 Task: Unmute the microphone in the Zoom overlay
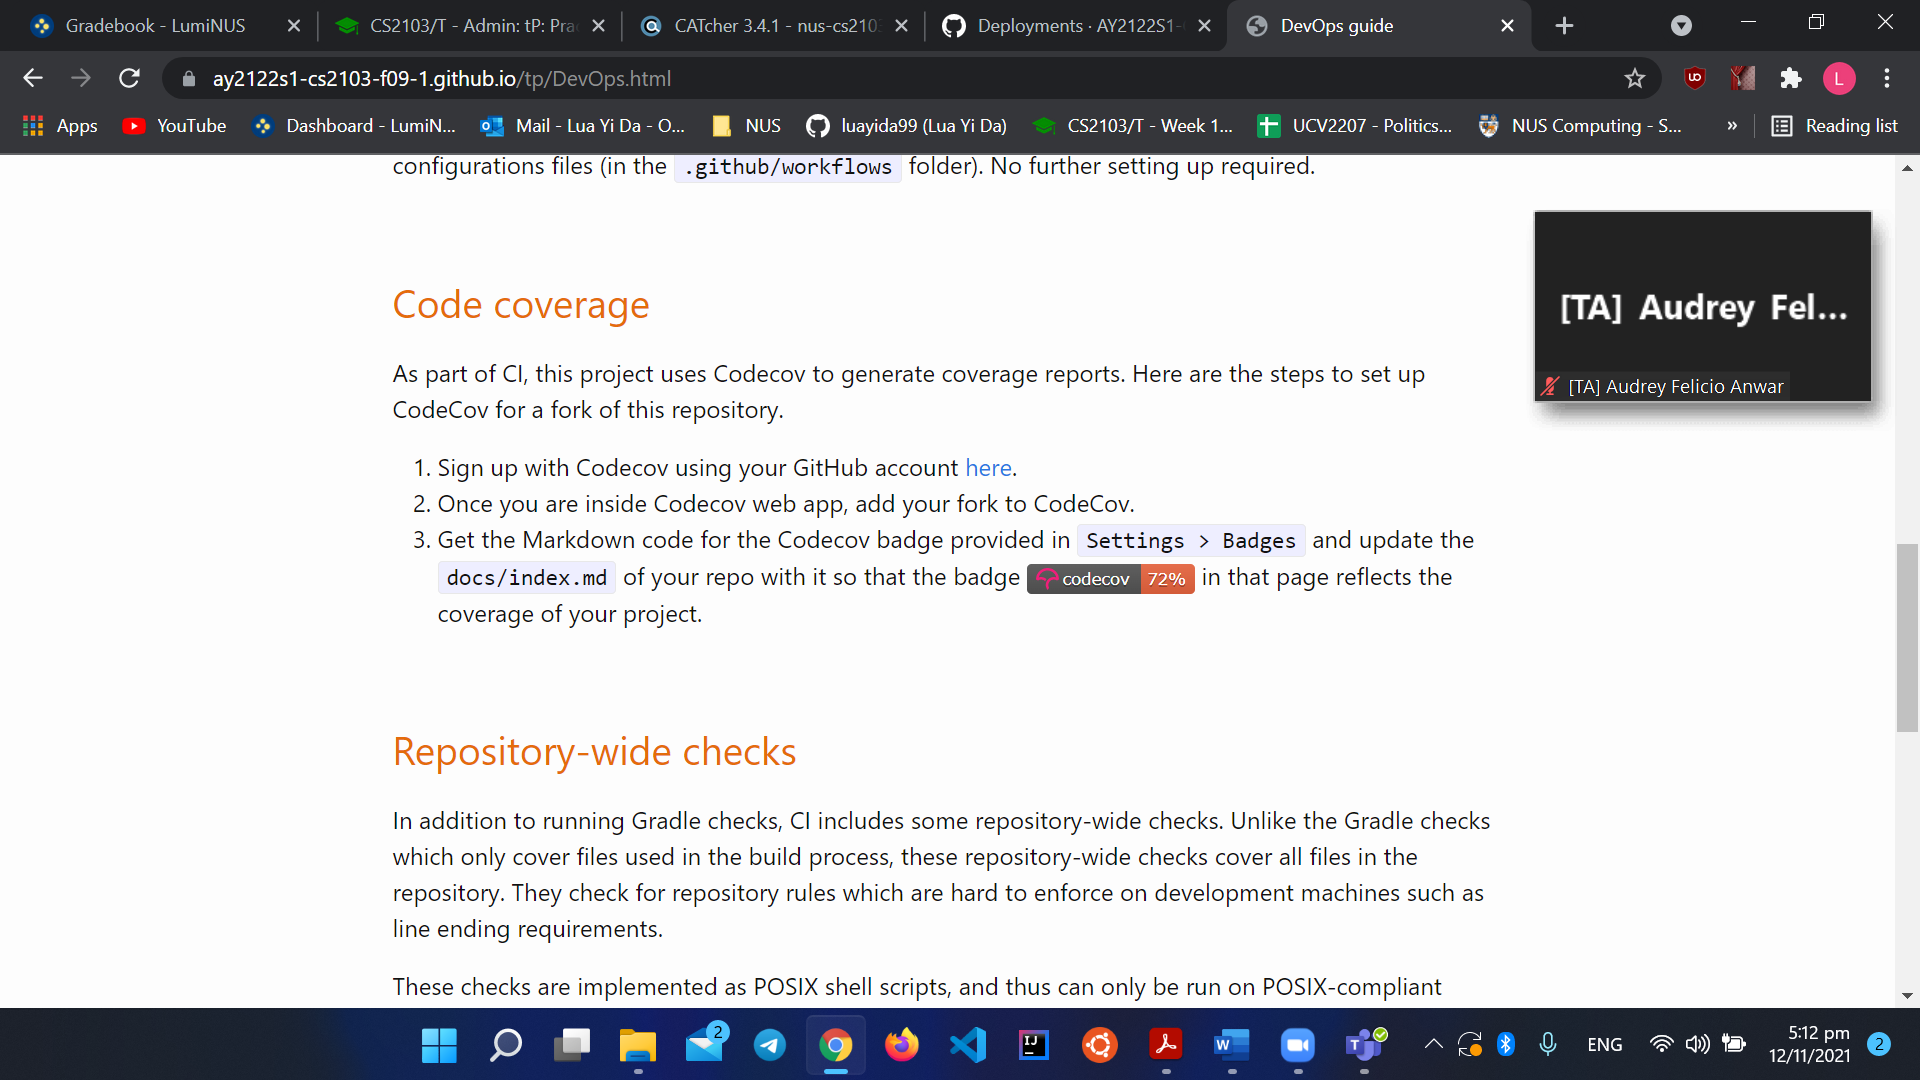click(x=1550, y=386)
